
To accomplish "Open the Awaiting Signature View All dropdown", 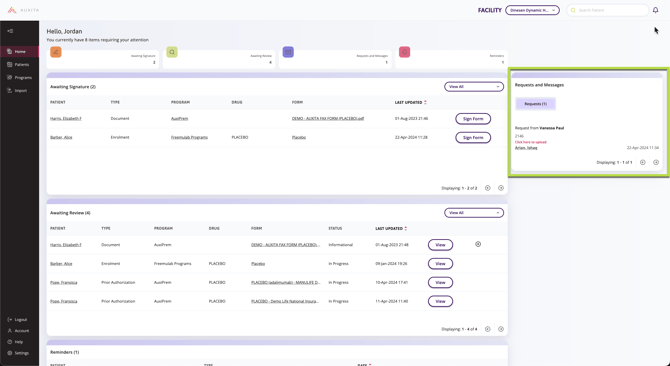I will tap(474, 87).
